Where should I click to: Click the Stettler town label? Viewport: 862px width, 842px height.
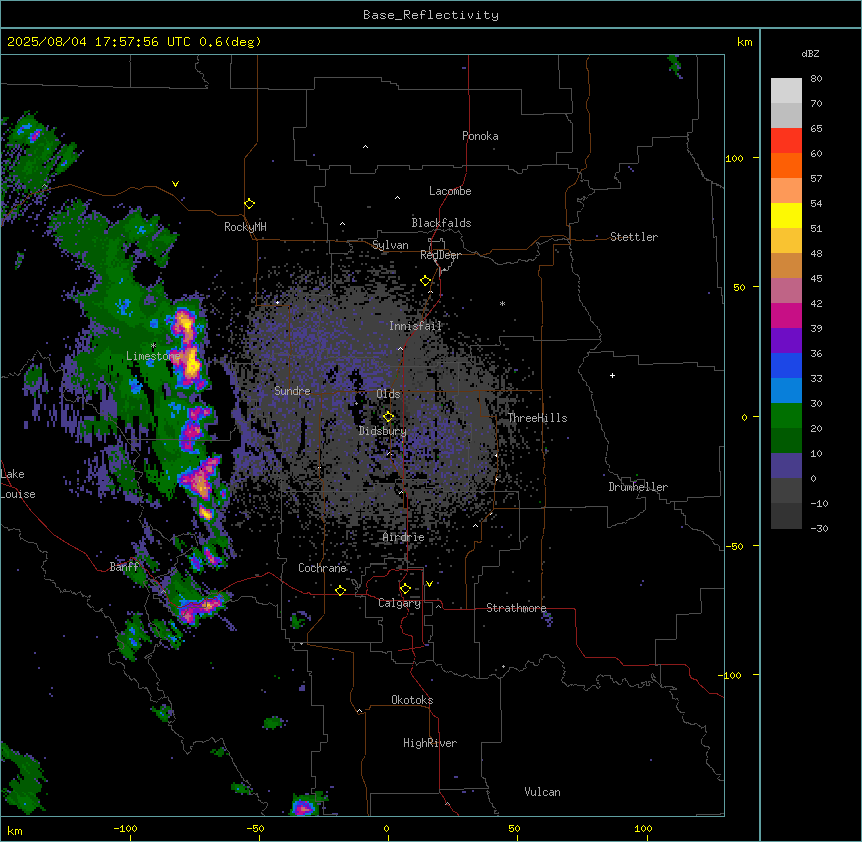click(634, 237)
